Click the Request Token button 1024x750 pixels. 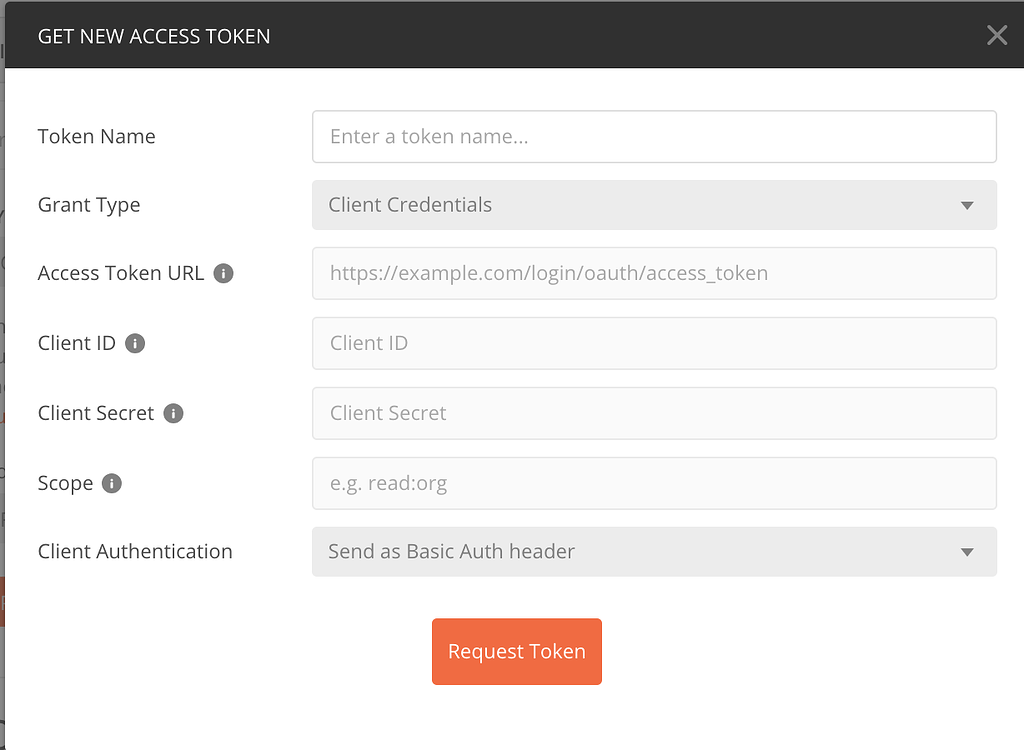(x=516, y=652)
